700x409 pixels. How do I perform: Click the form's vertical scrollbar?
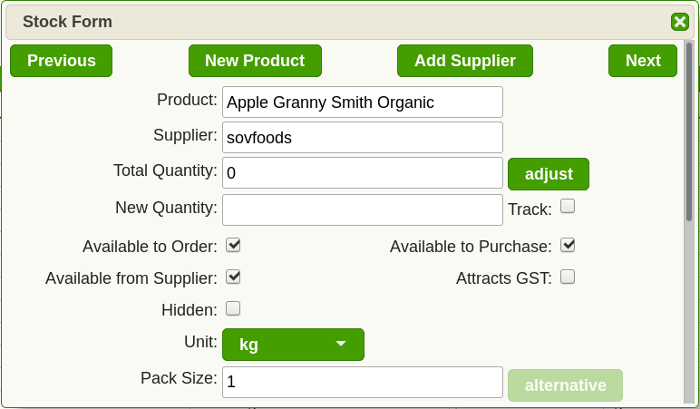coord(689,132)
